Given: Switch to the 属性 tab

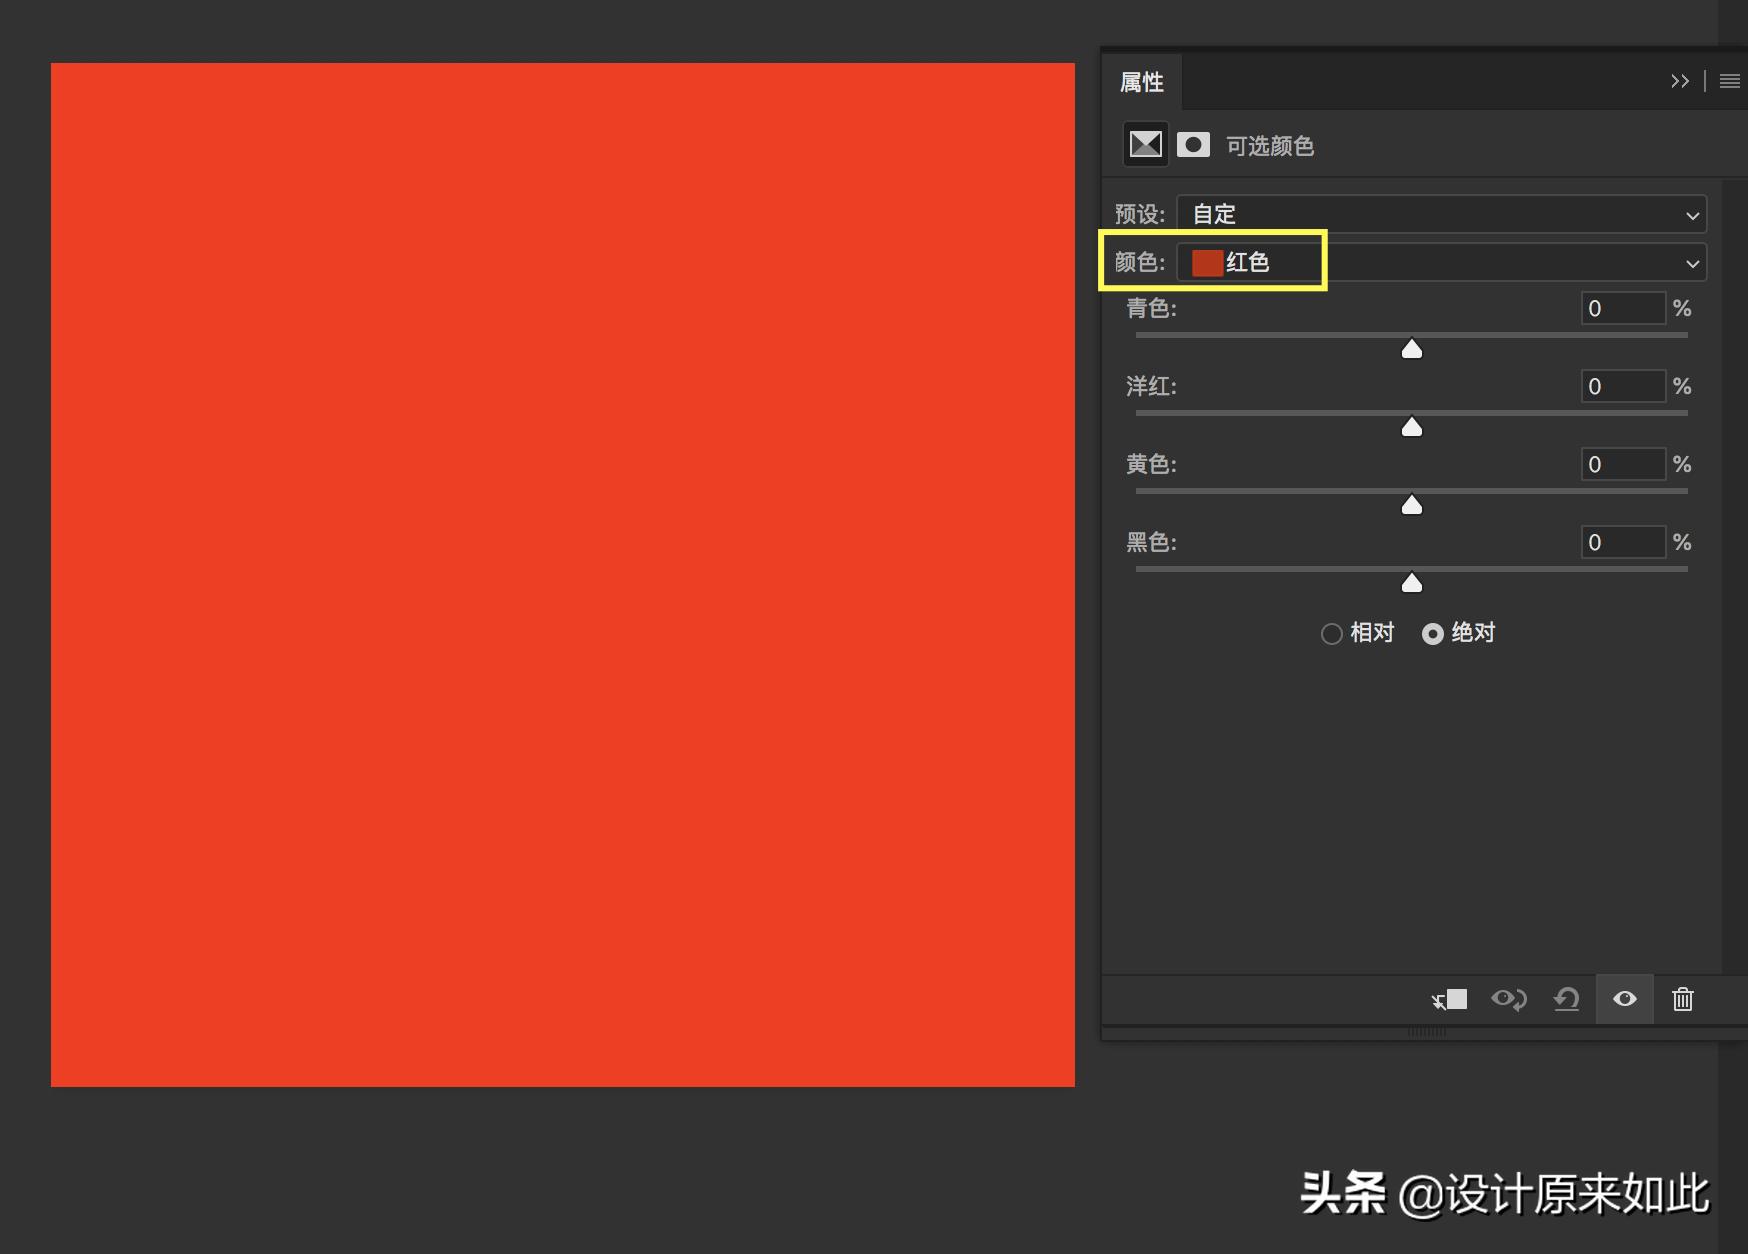Looking at the screenshot, I should 1142,82.
